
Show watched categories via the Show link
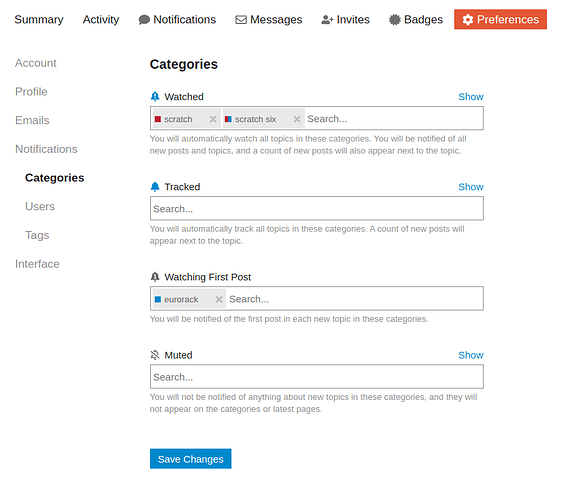tap(471, 97)
